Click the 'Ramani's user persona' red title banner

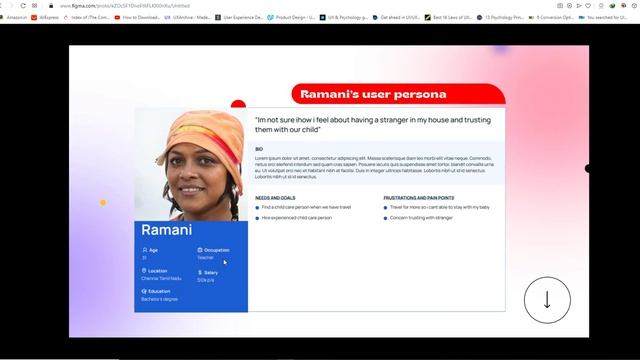398,94
